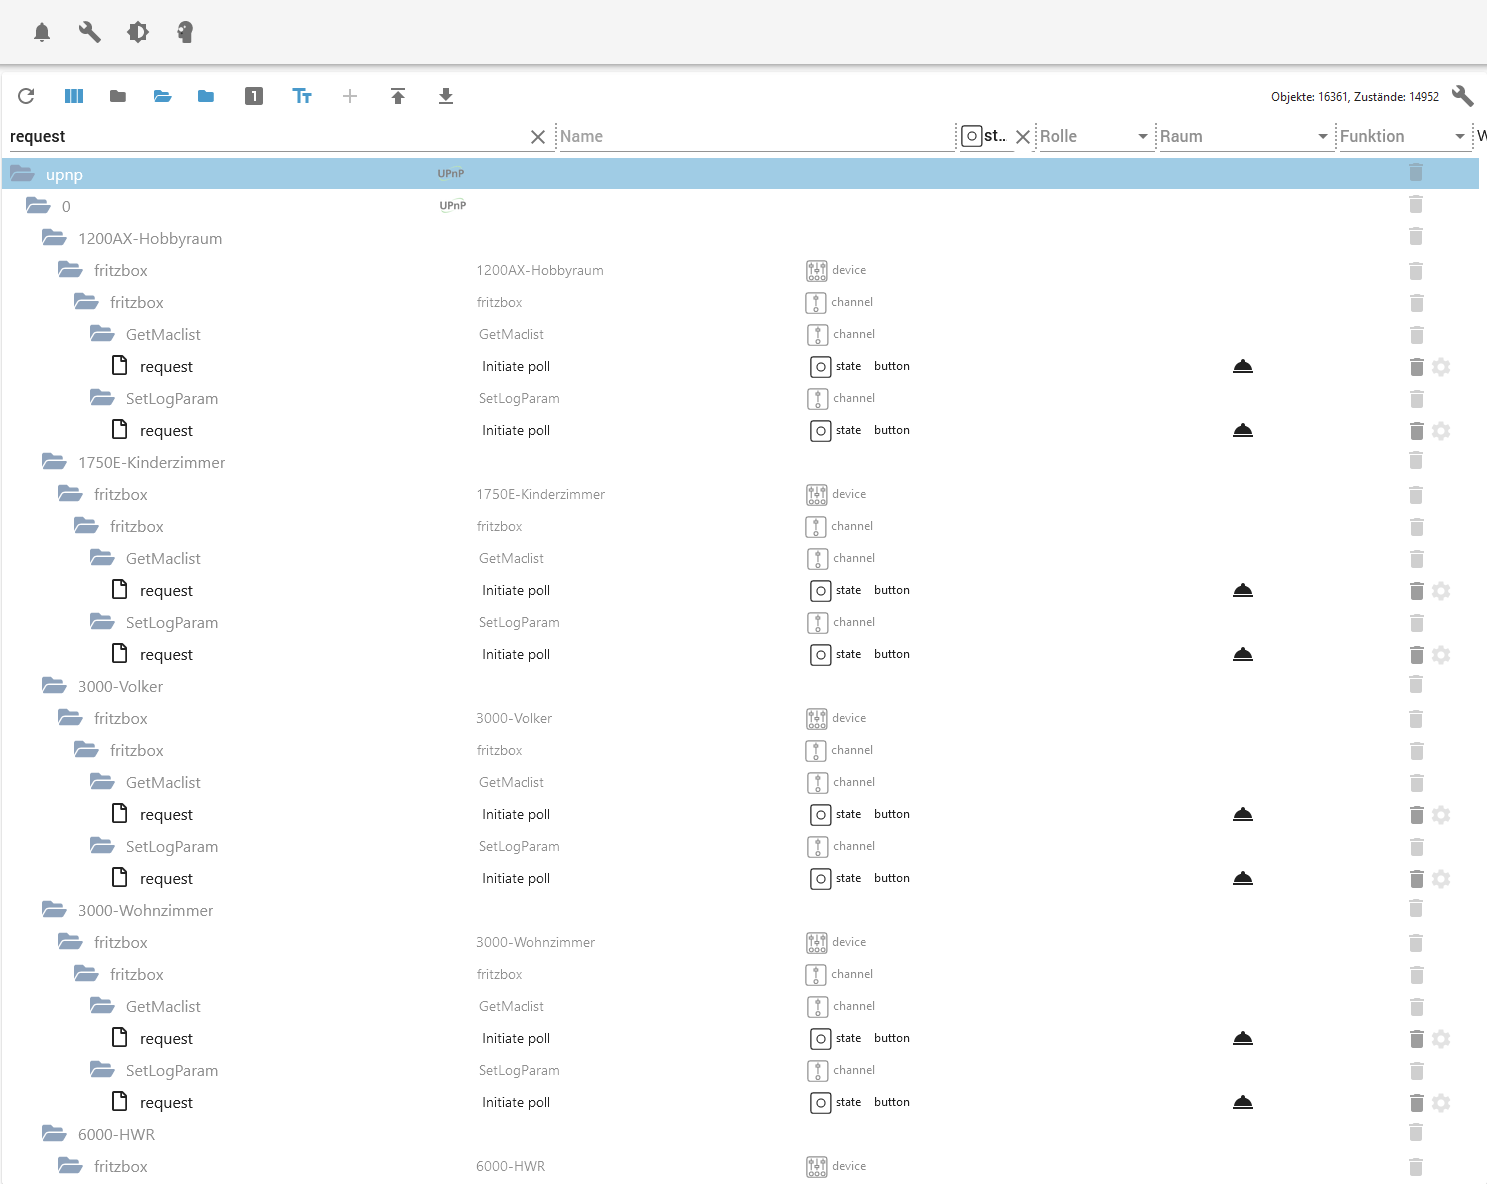Click '1750E-Kinderzimmer' in the Name column
The width and height of the screenshot is (1487, 1184).
pos(541,494)
